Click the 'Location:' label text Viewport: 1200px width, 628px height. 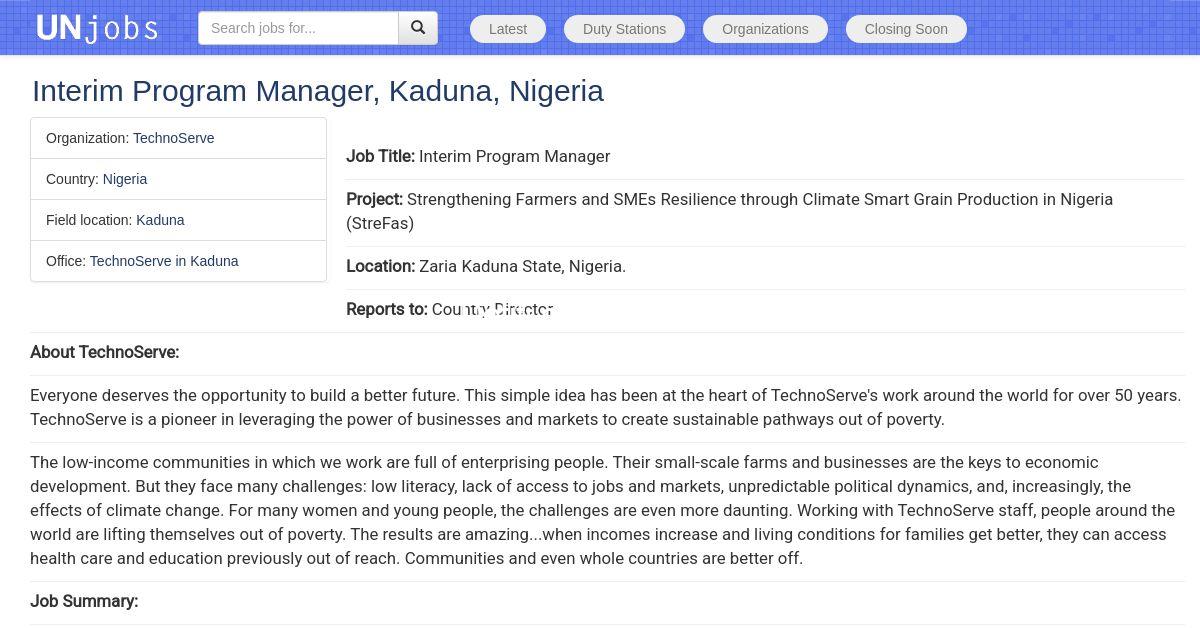coord(380,266)
